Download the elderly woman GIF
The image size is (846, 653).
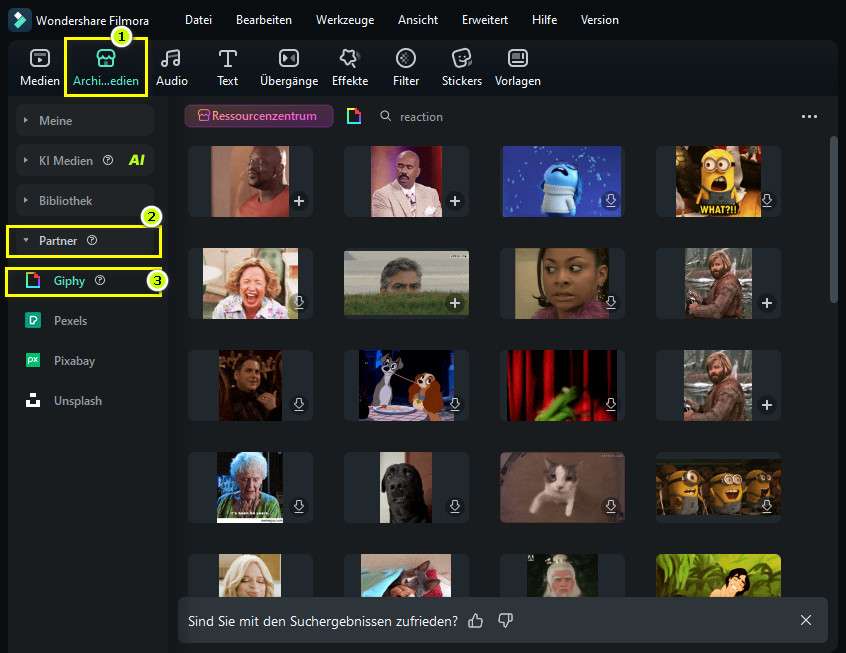click(x=299, y=506)
